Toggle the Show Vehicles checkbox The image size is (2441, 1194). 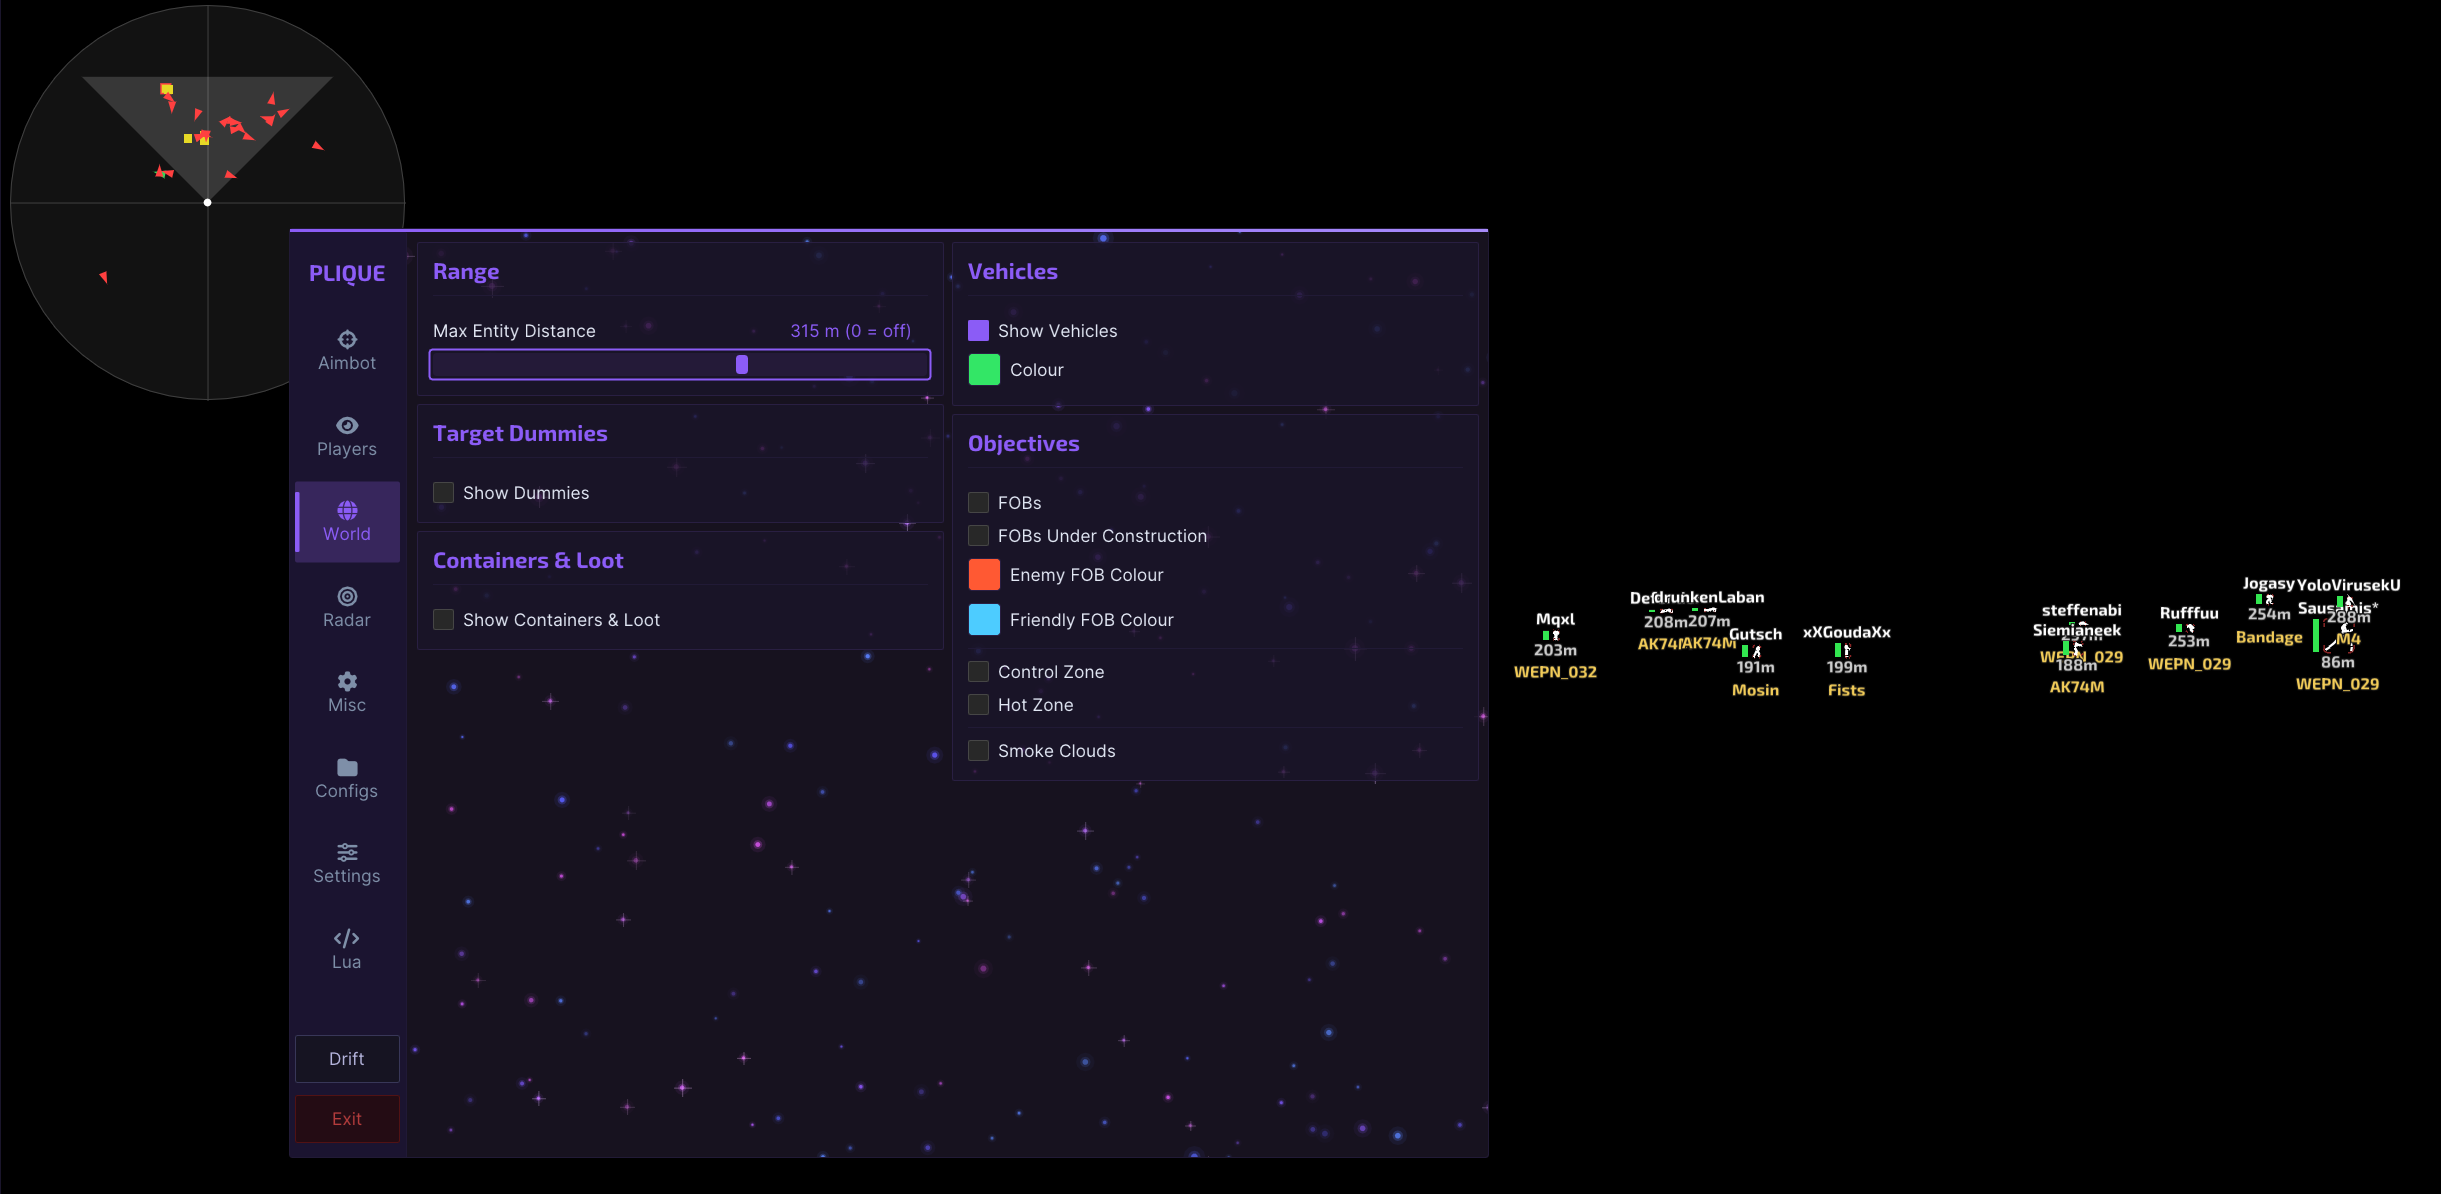979,331
